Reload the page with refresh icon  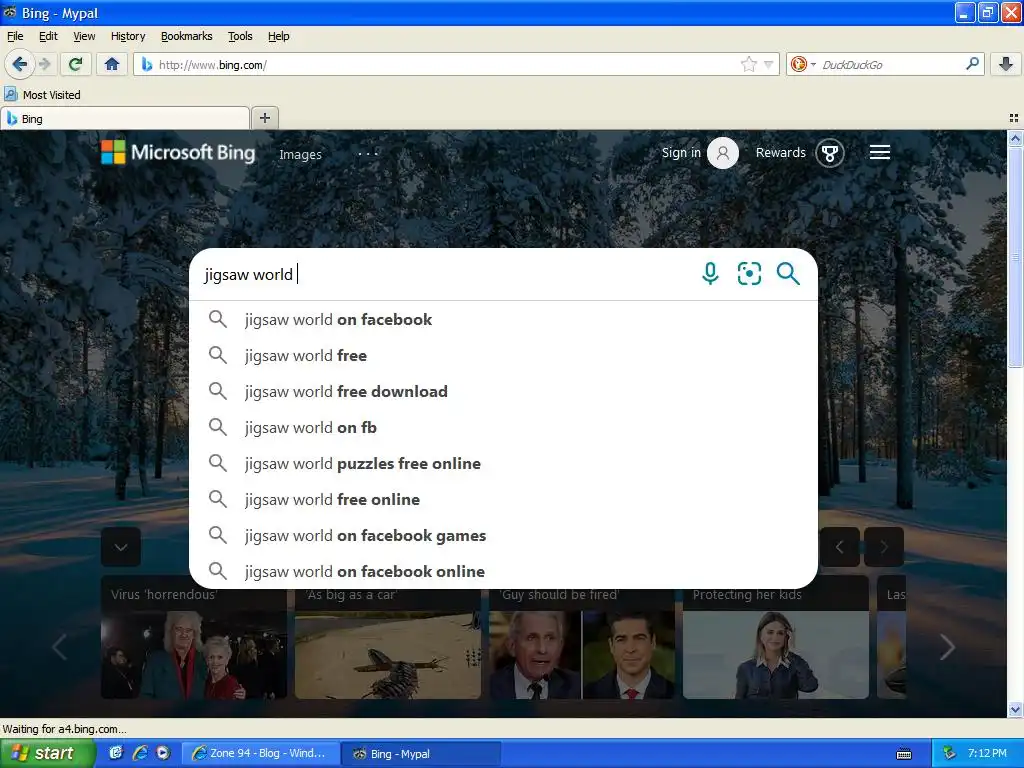click(75, 64)
